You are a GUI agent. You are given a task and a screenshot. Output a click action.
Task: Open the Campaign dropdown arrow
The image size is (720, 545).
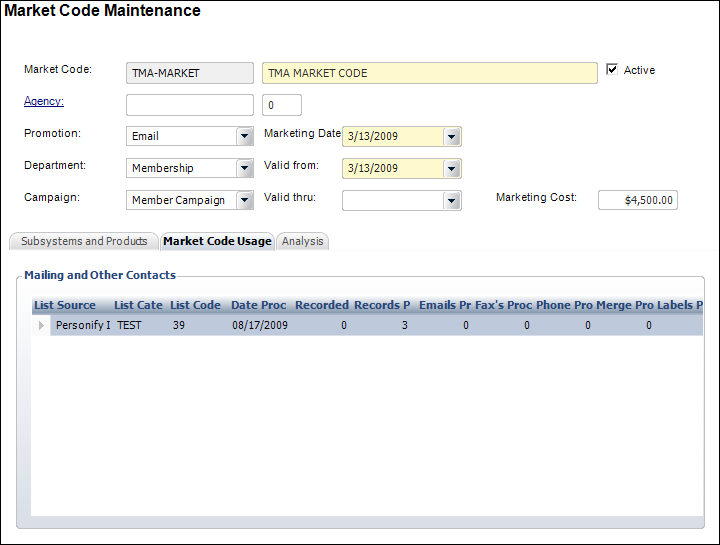[245, 201]
